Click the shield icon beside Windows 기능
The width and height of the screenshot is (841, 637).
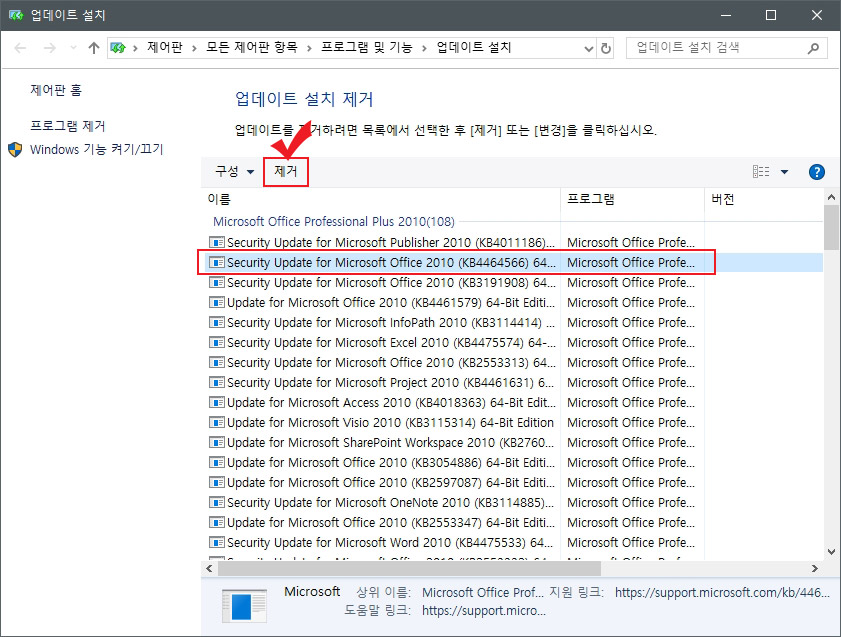(x=15, y=150)
